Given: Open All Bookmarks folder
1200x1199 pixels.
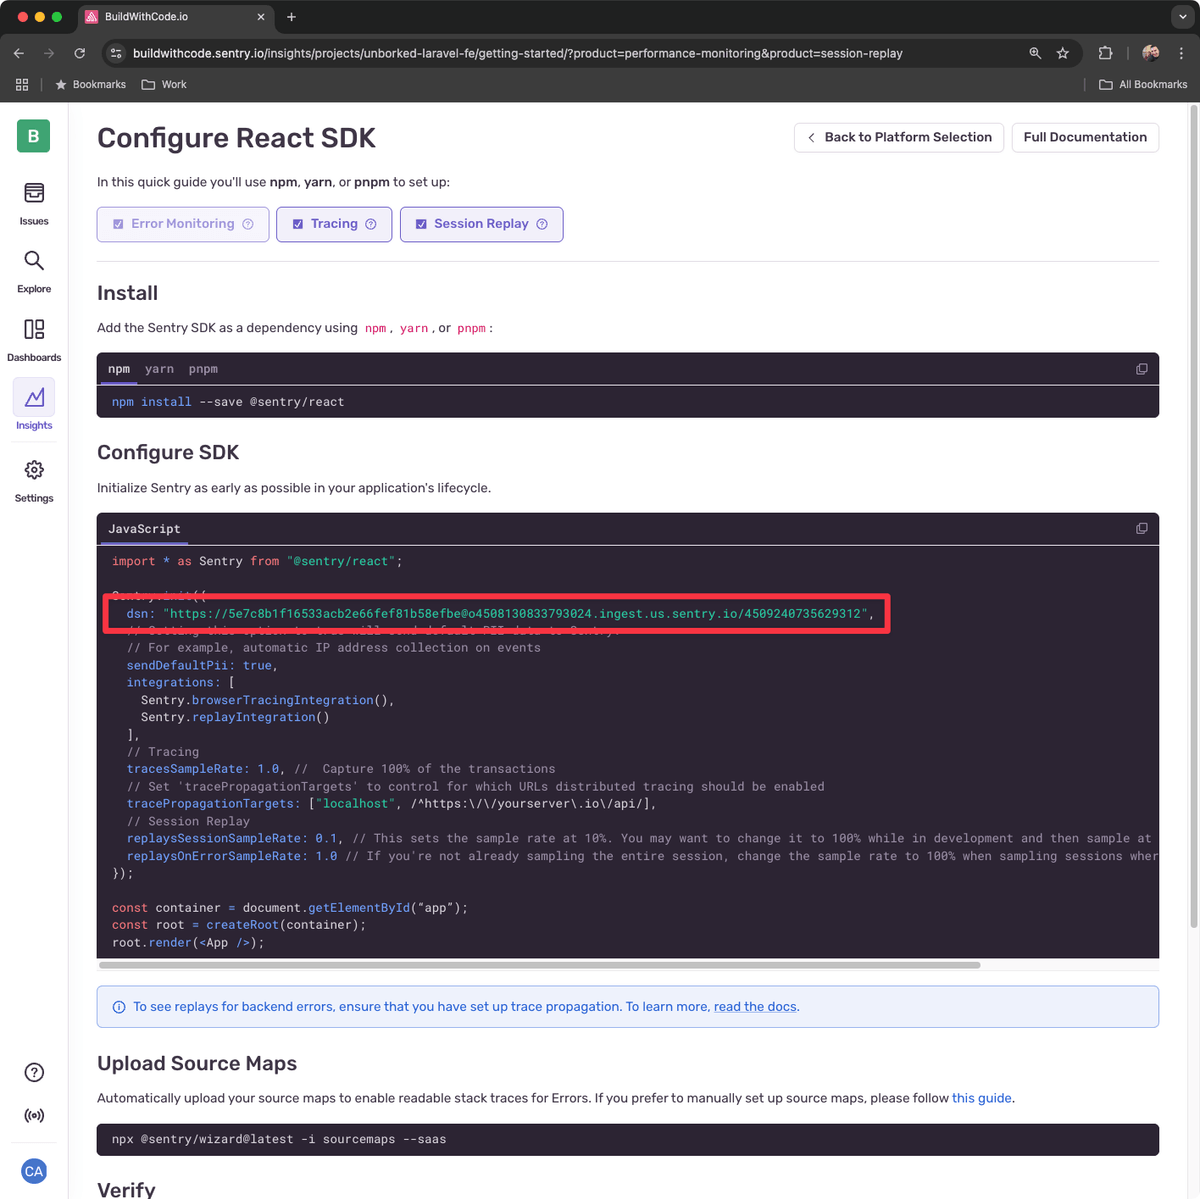Looking at the screenshot, I should [1143, 85].
